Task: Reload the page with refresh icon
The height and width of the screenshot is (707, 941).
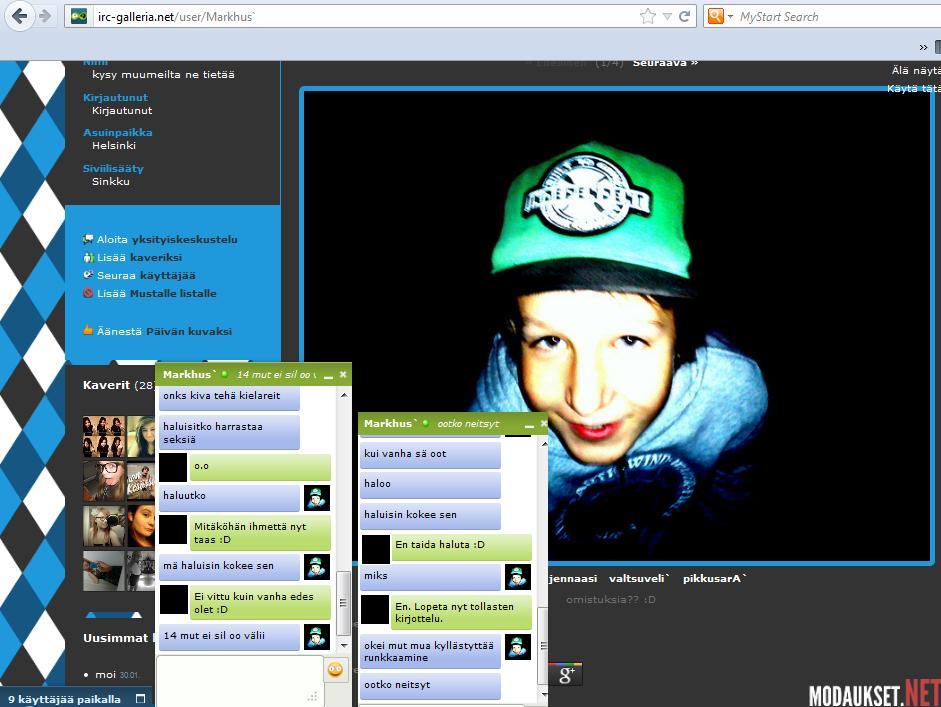Action: coord(684,16)
